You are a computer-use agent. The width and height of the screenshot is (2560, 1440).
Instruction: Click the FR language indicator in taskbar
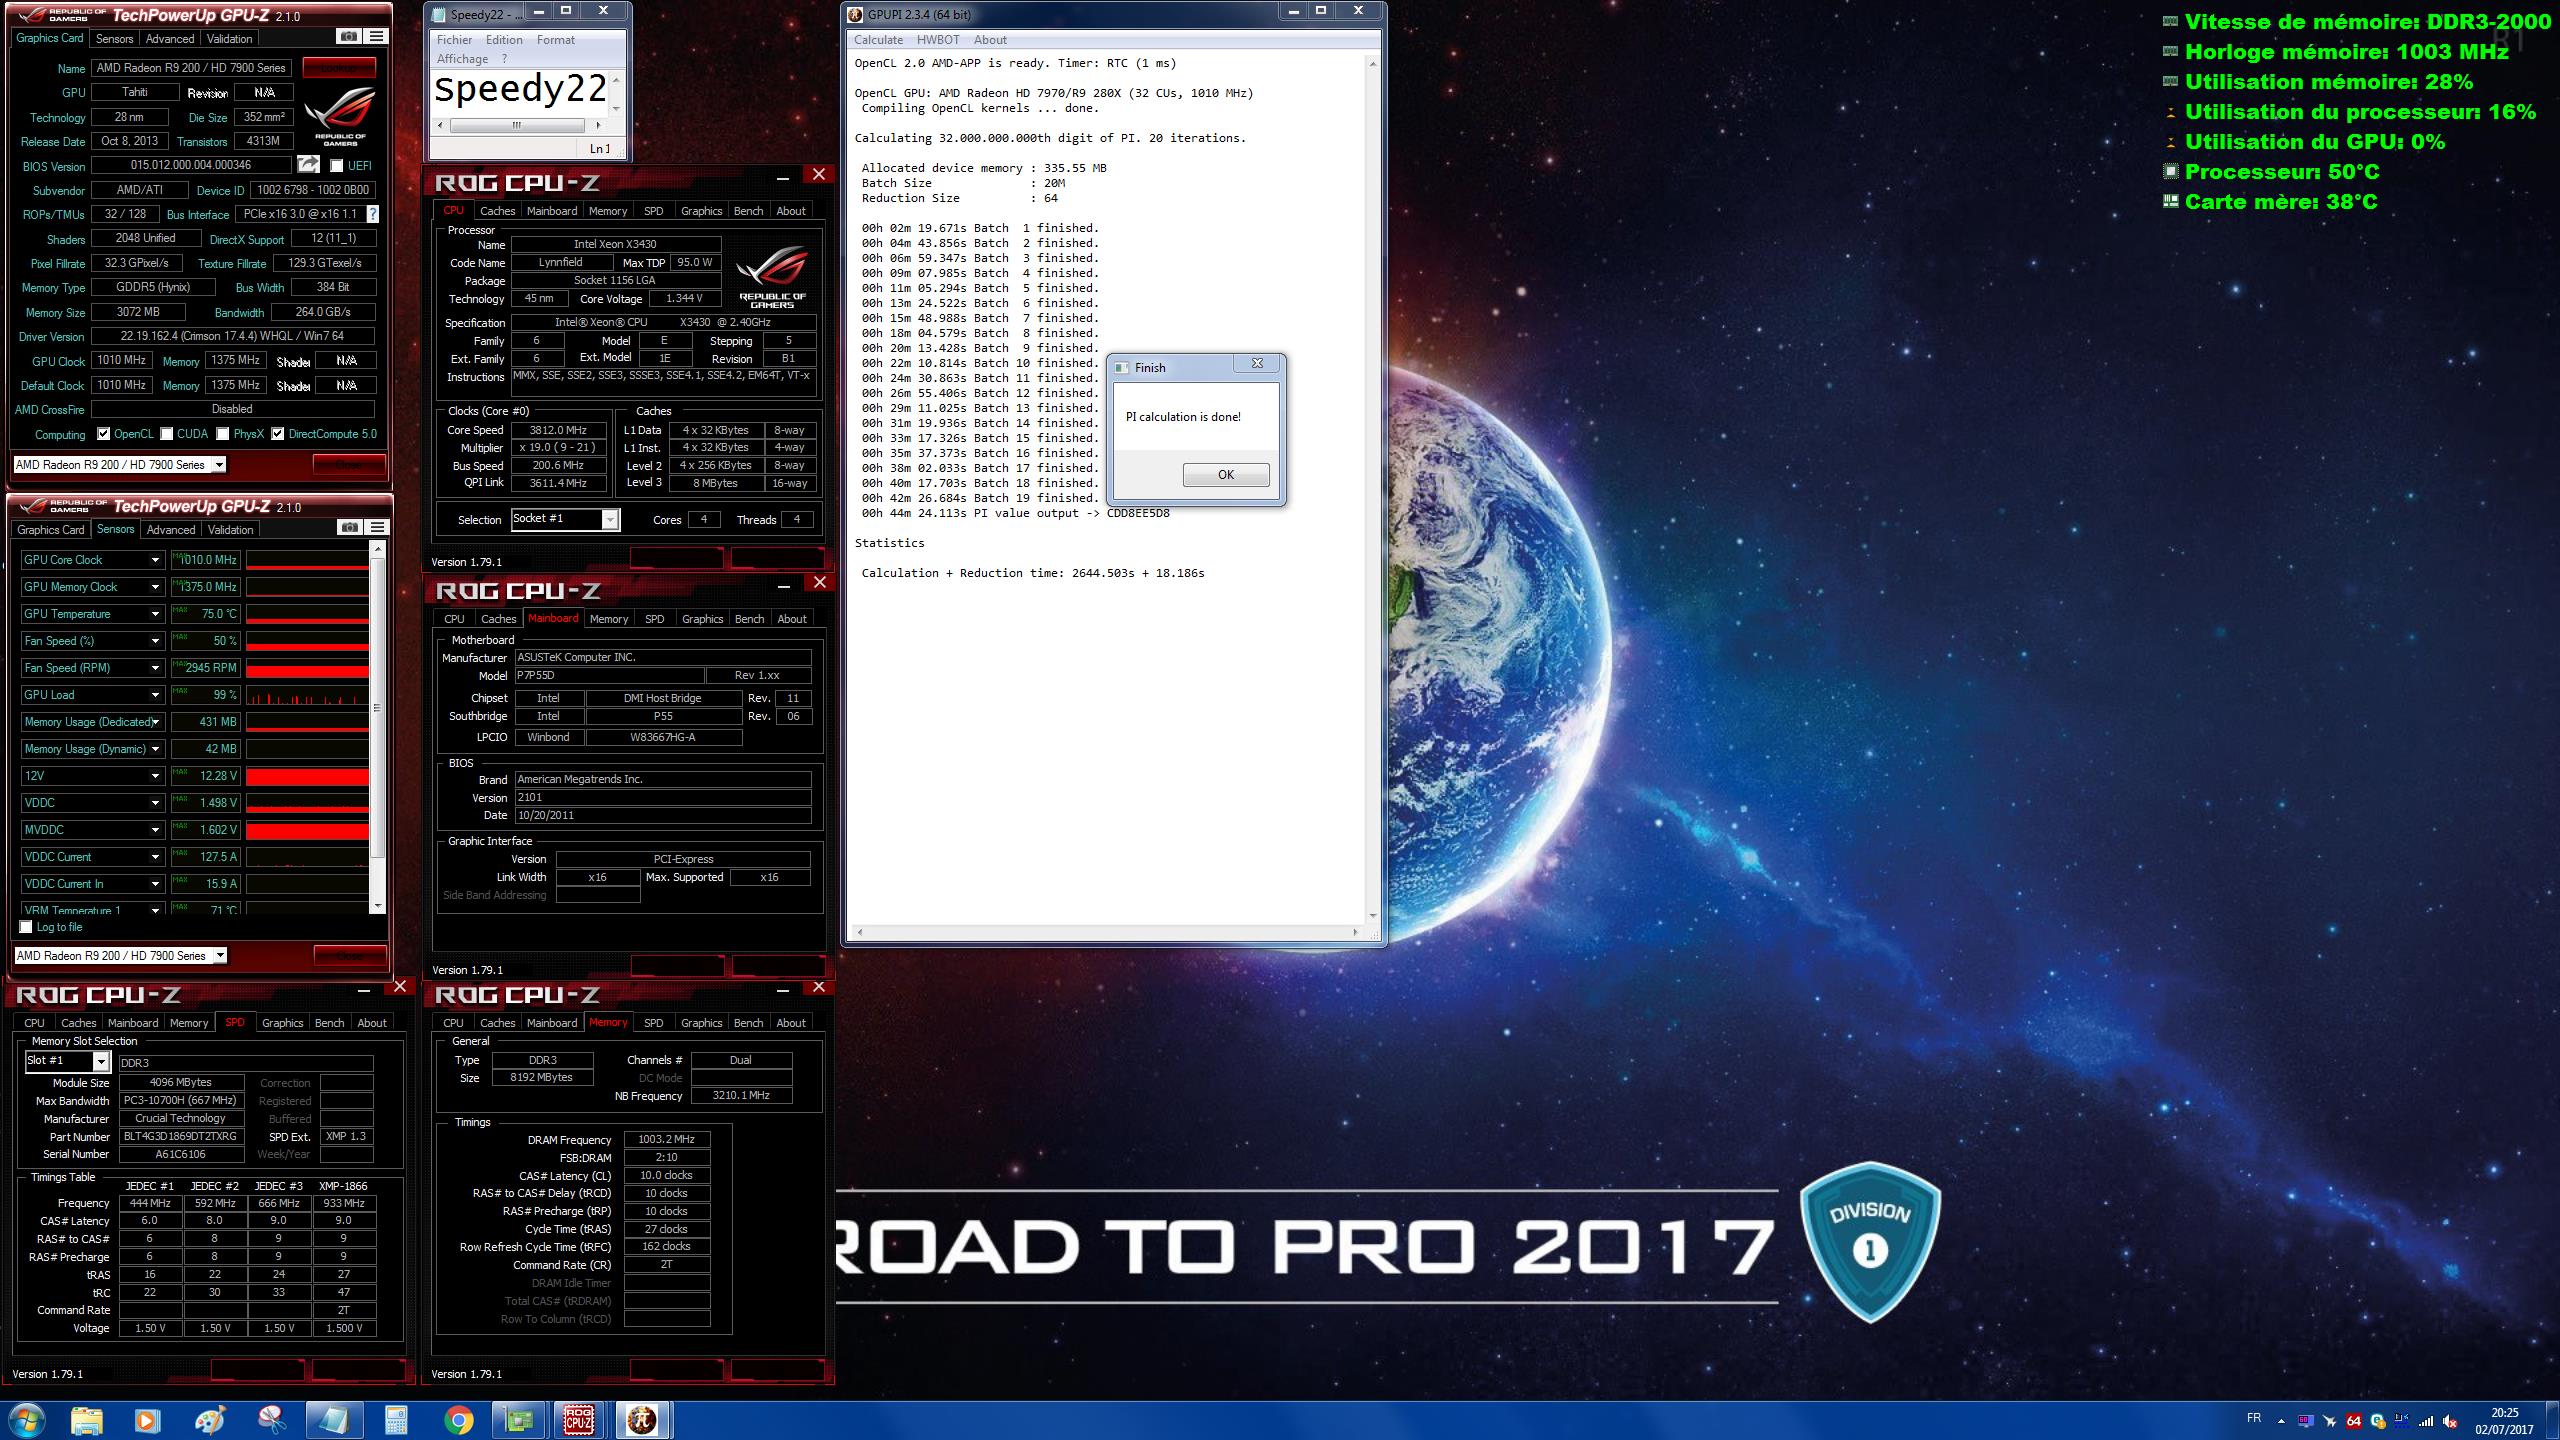pos(2254,1418)
